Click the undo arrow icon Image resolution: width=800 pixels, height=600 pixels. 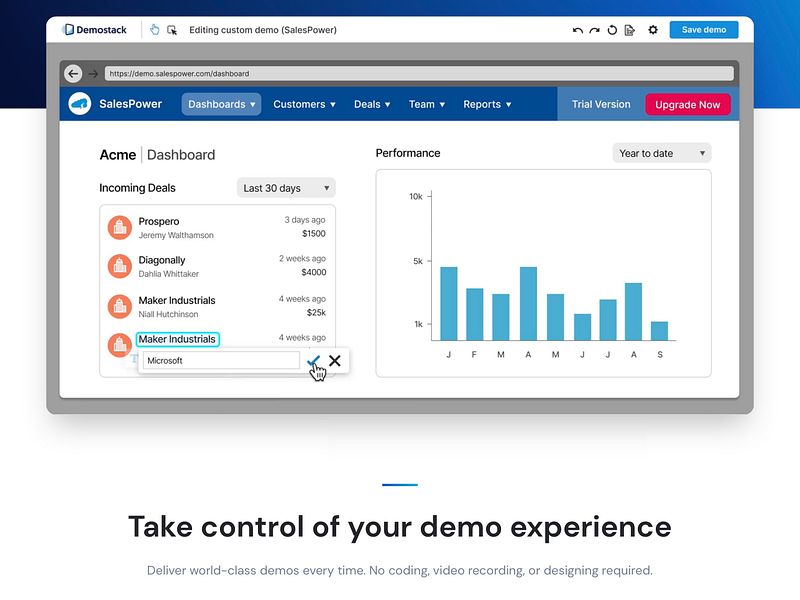coord(578,30)
